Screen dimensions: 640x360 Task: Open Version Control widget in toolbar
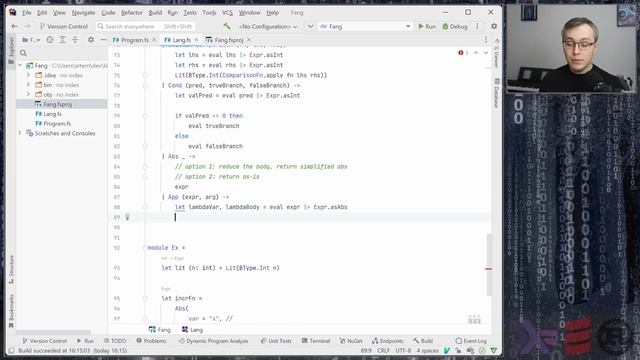coord(64,27)
